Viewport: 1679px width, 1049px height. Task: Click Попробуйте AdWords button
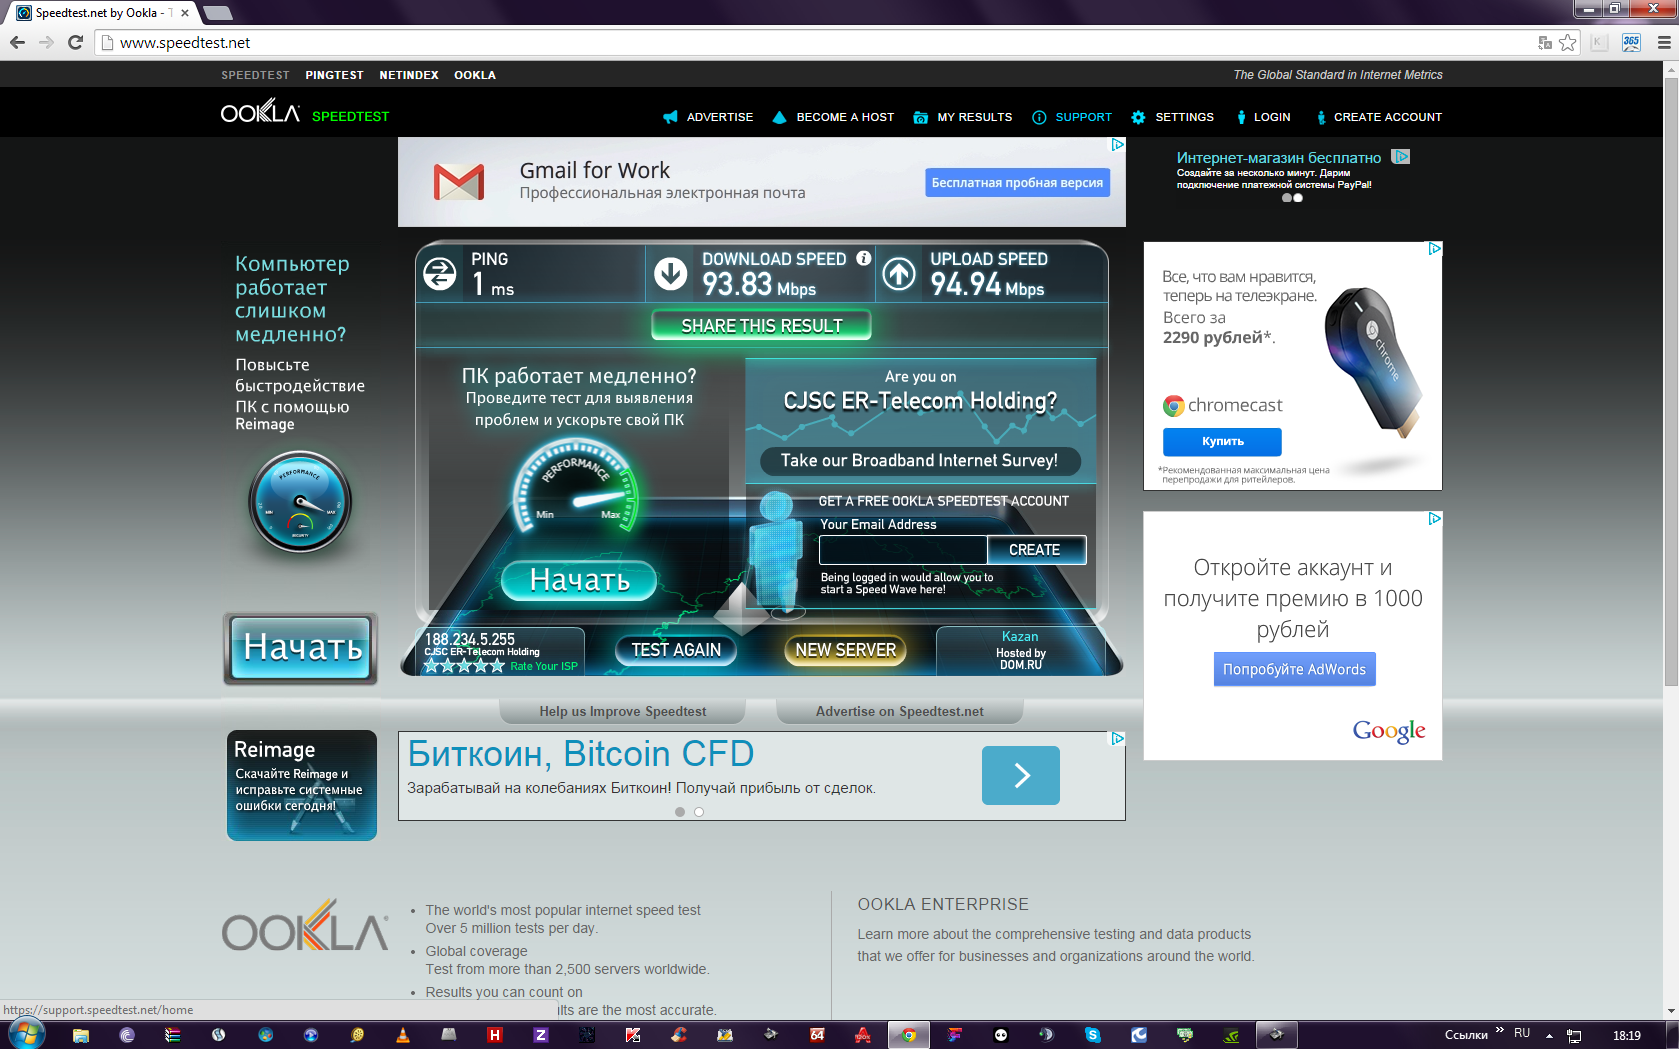tap(1294, 669)
